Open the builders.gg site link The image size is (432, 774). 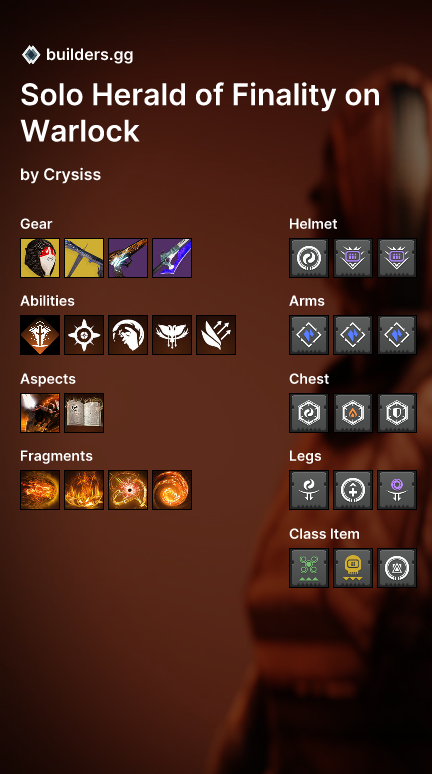pyautogui.click(x=89, y=55)
